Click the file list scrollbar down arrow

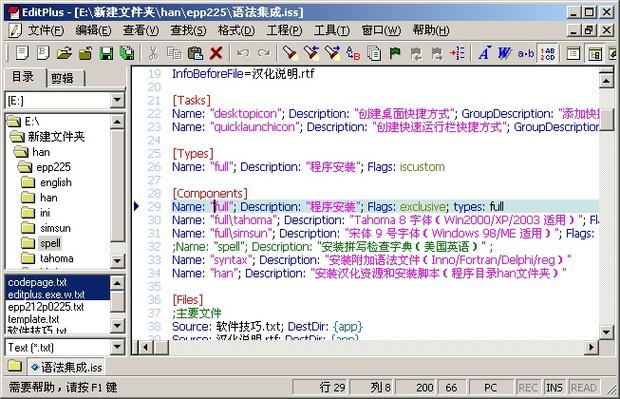117,325
